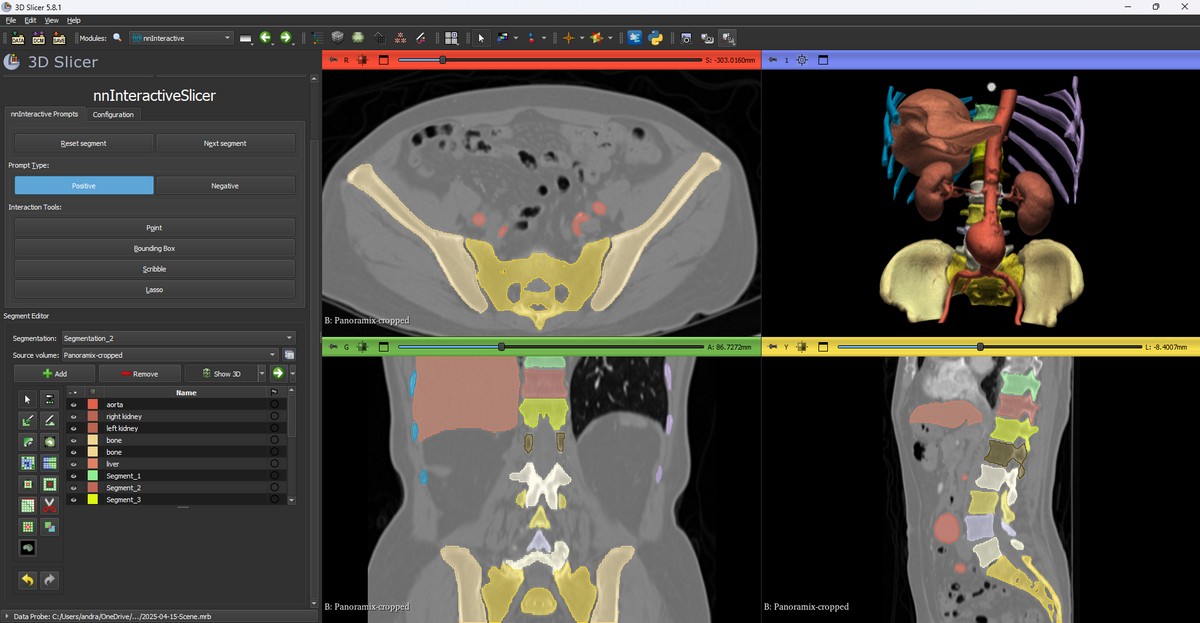Expand the Show 3D options arrow
The width and height of the screenshot is (1200, 623).
(x=264, y=373)
